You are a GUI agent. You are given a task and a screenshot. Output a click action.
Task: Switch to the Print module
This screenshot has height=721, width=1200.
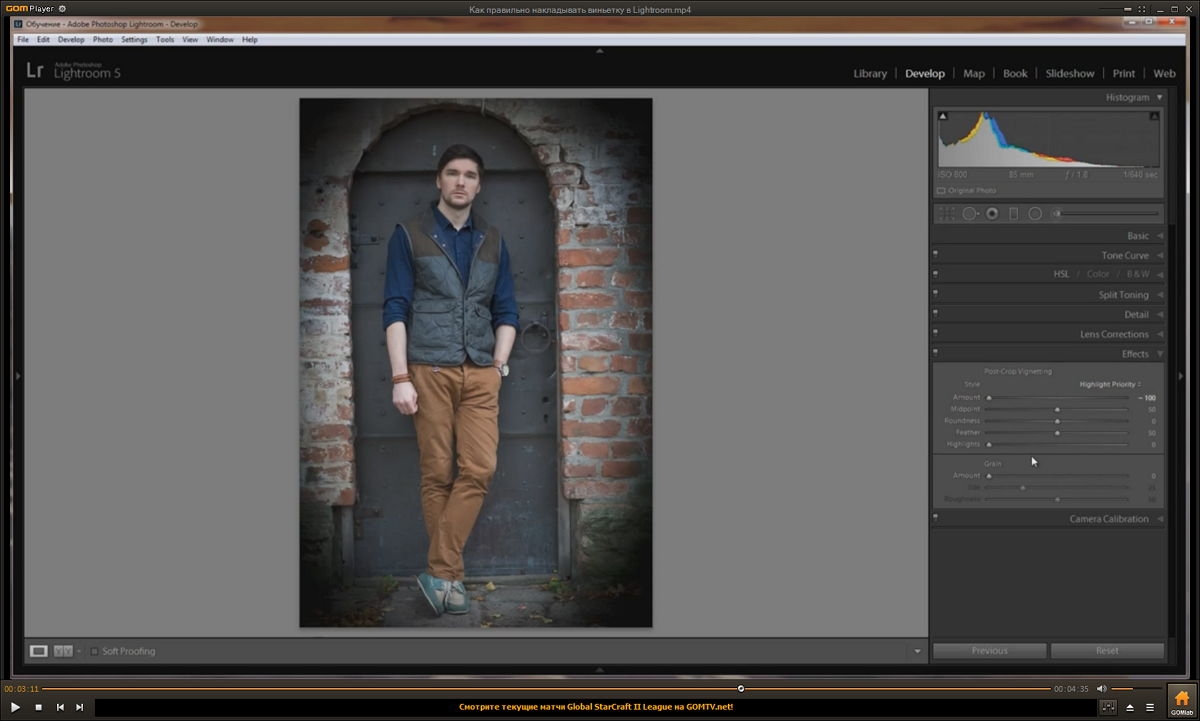coord(1124,73)
